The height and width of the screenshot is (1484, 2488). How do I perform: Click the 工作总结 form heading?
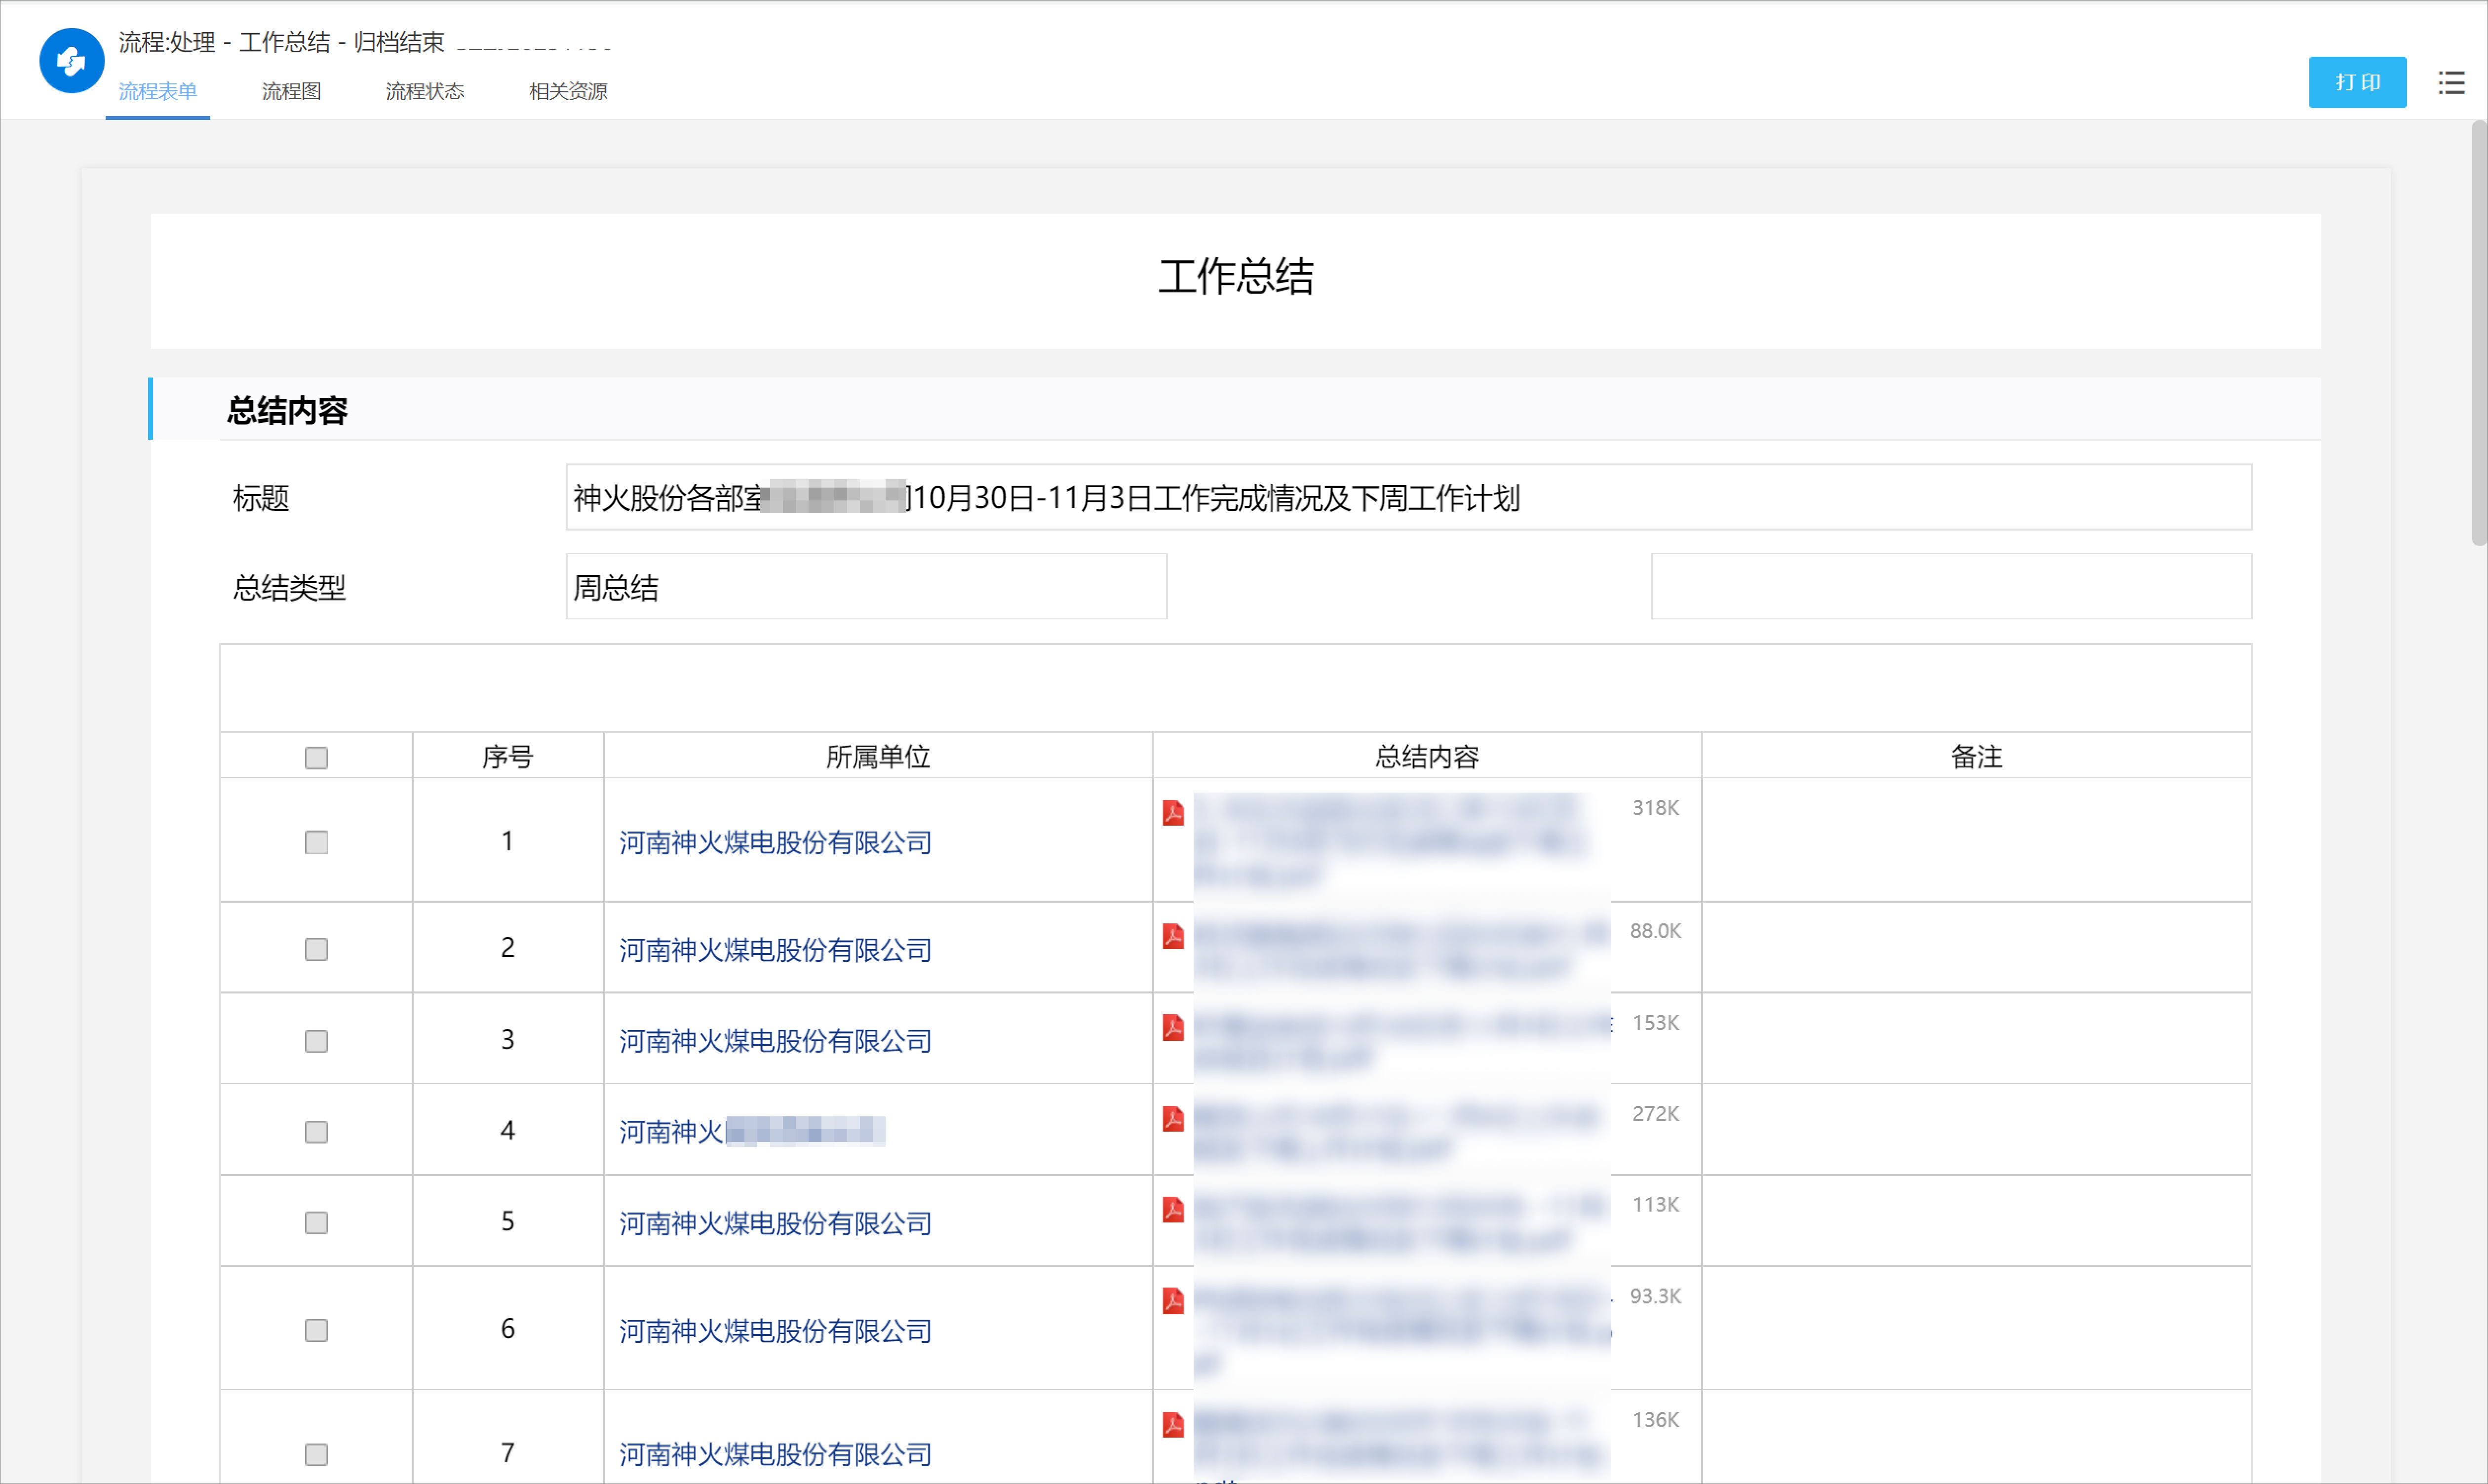tap(1236, 277)
